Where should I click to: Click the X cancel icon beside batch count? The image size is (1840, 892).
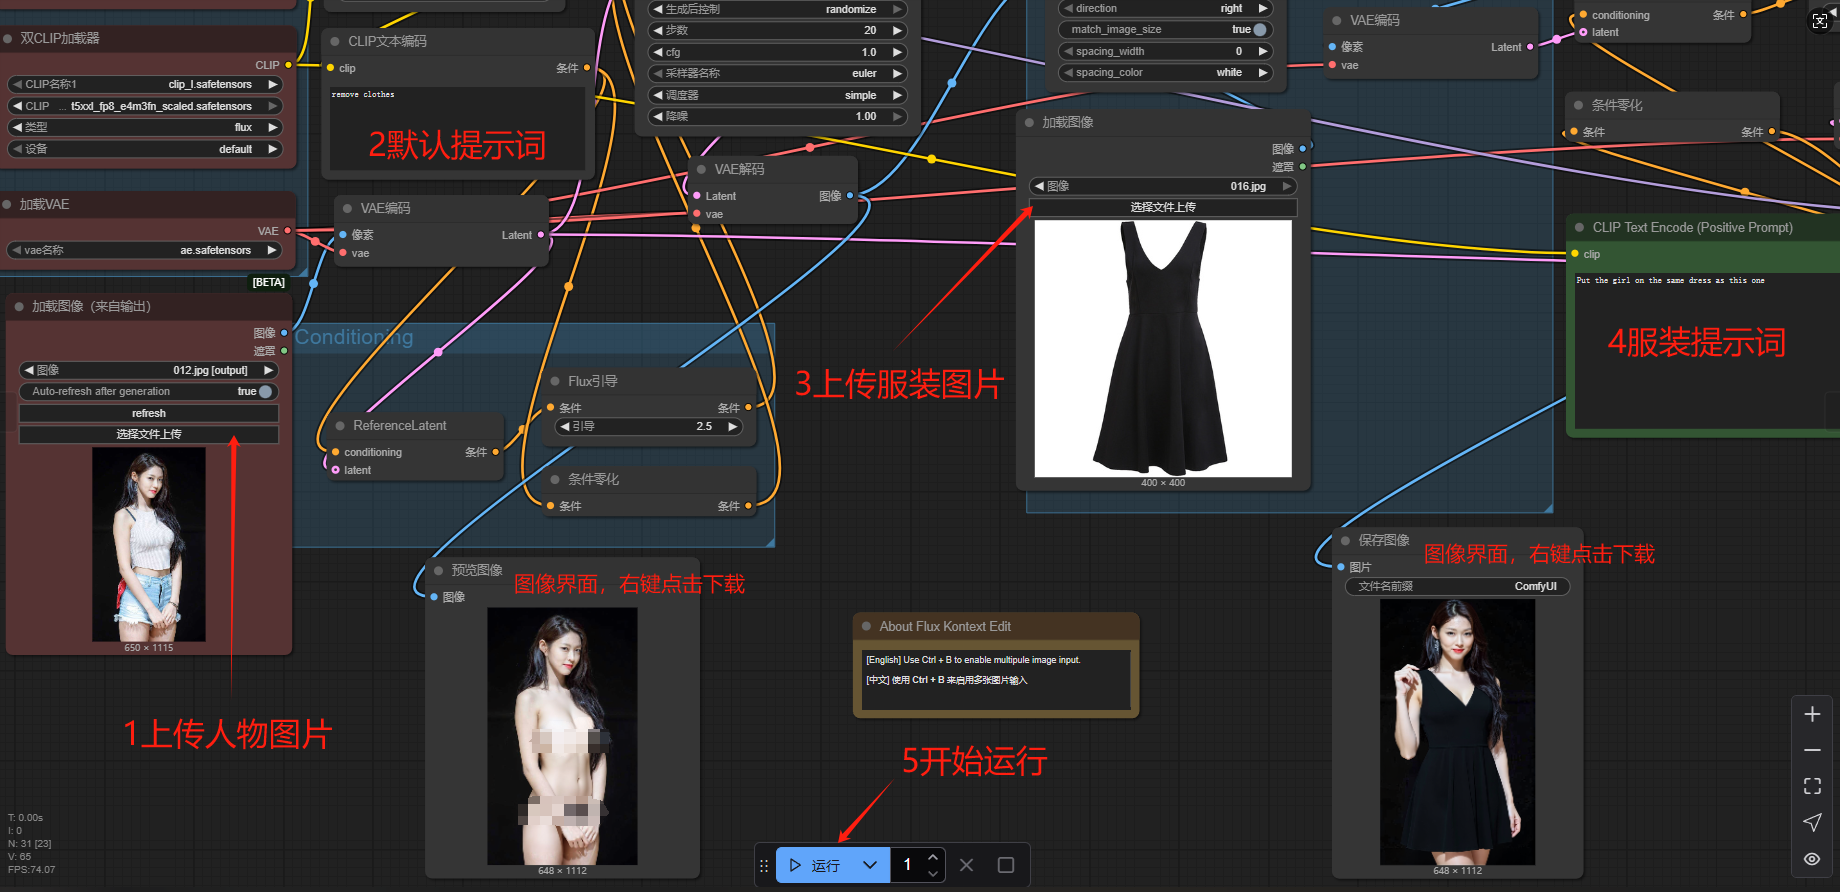(x=966, y=865)
